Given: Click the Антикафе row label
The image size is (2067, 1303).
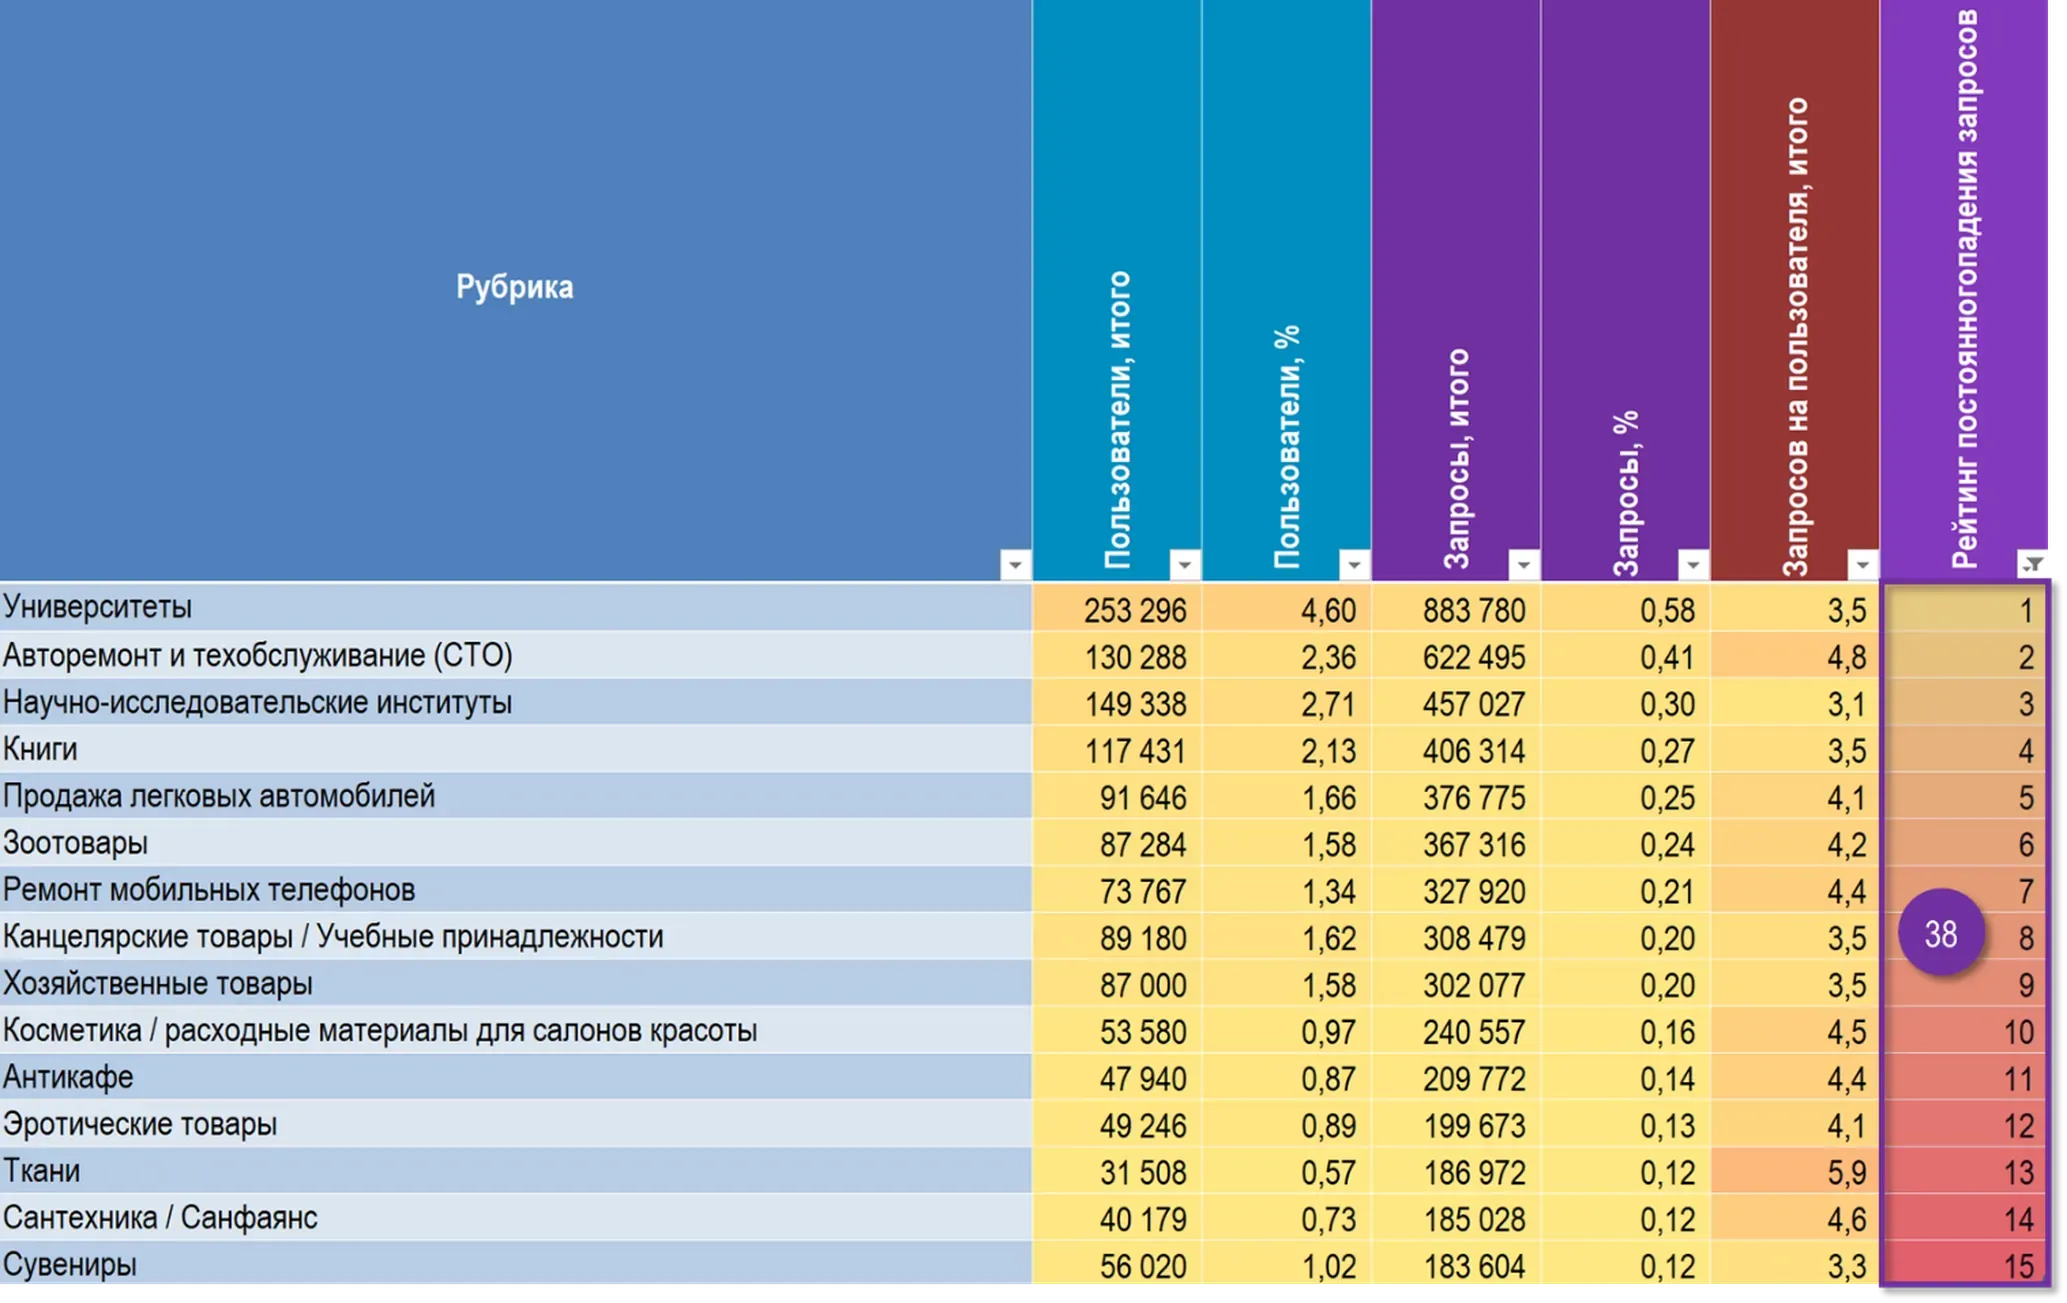Looking at the screenshot, I should [x=68, y=1078].
